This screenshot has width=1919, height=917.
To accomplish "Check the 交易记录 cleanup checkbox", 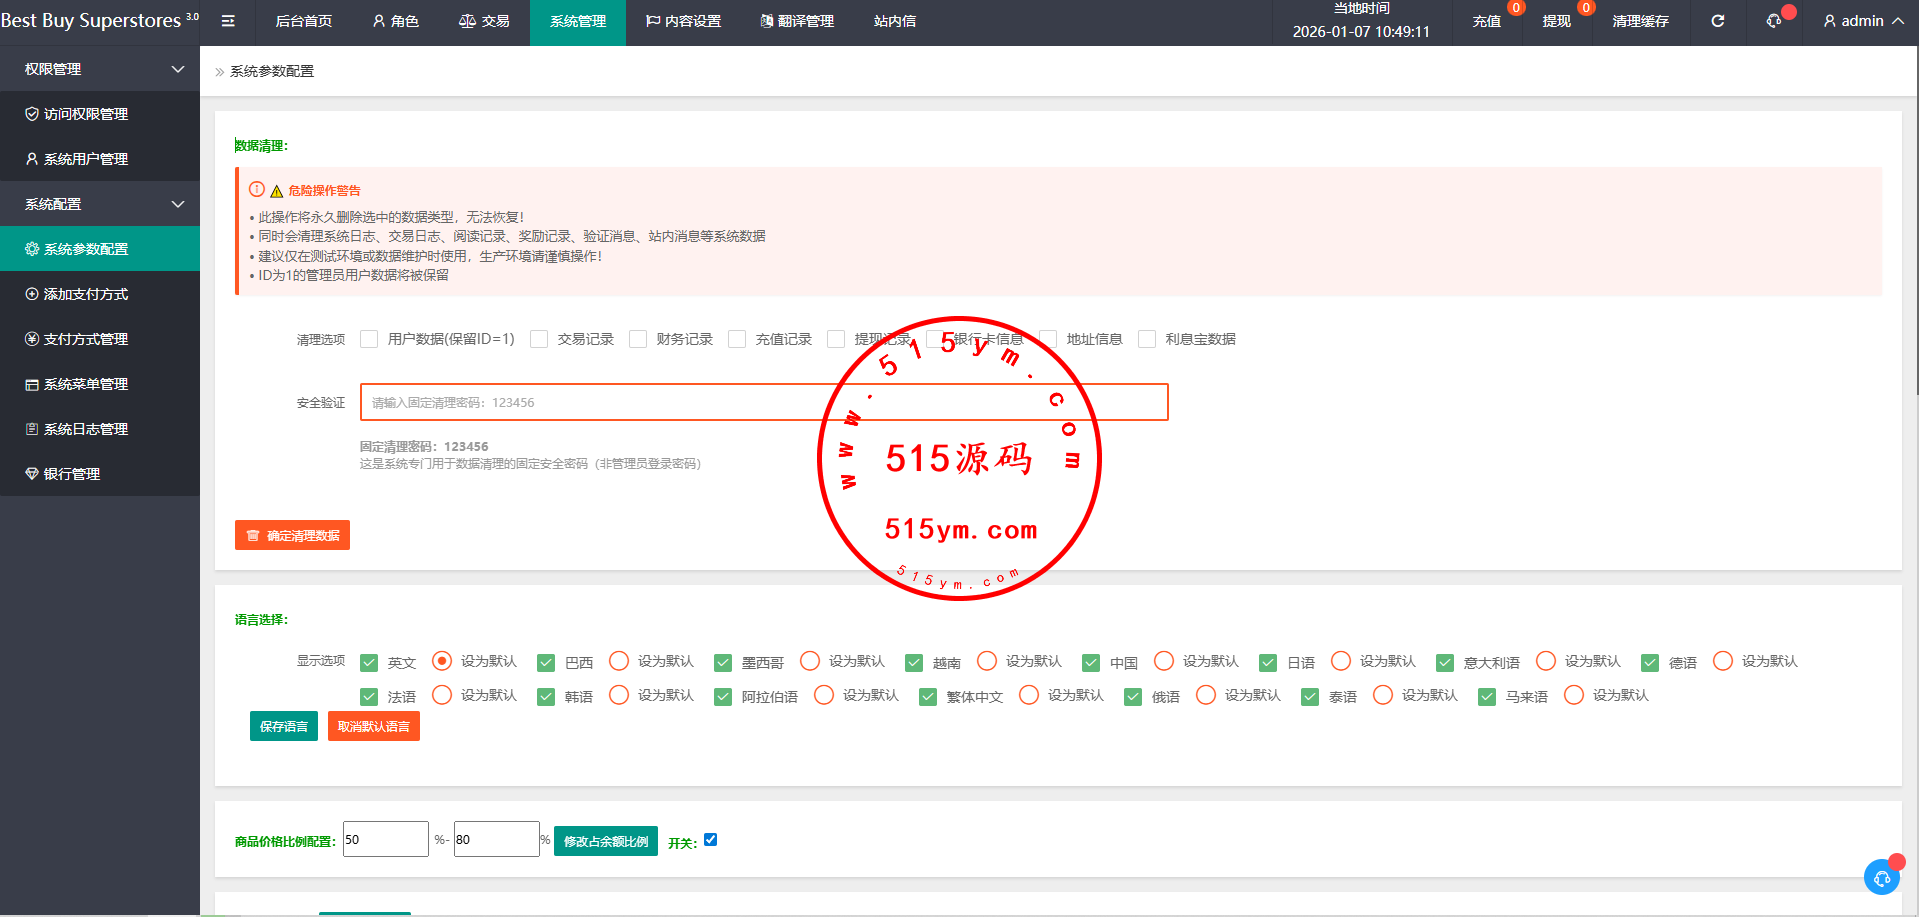I will tap(539, 339).
